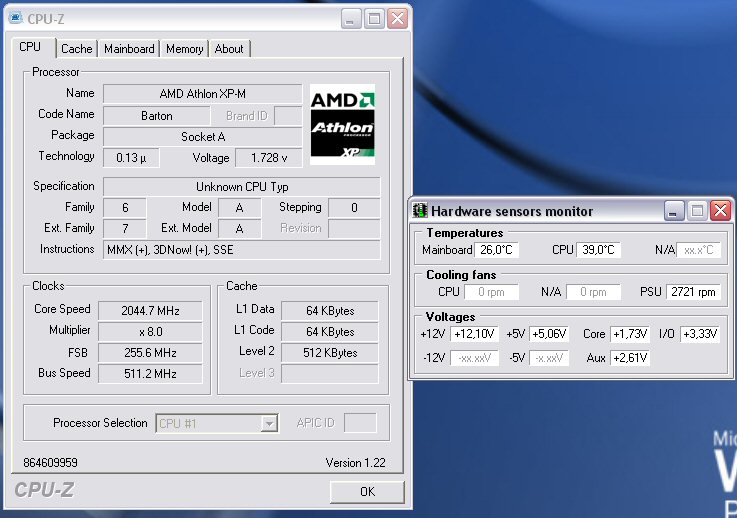This screenshot has width=737, height=518.
Task: Click the Aux voltage '+2,61V'
Action: (x=630, y=358)
